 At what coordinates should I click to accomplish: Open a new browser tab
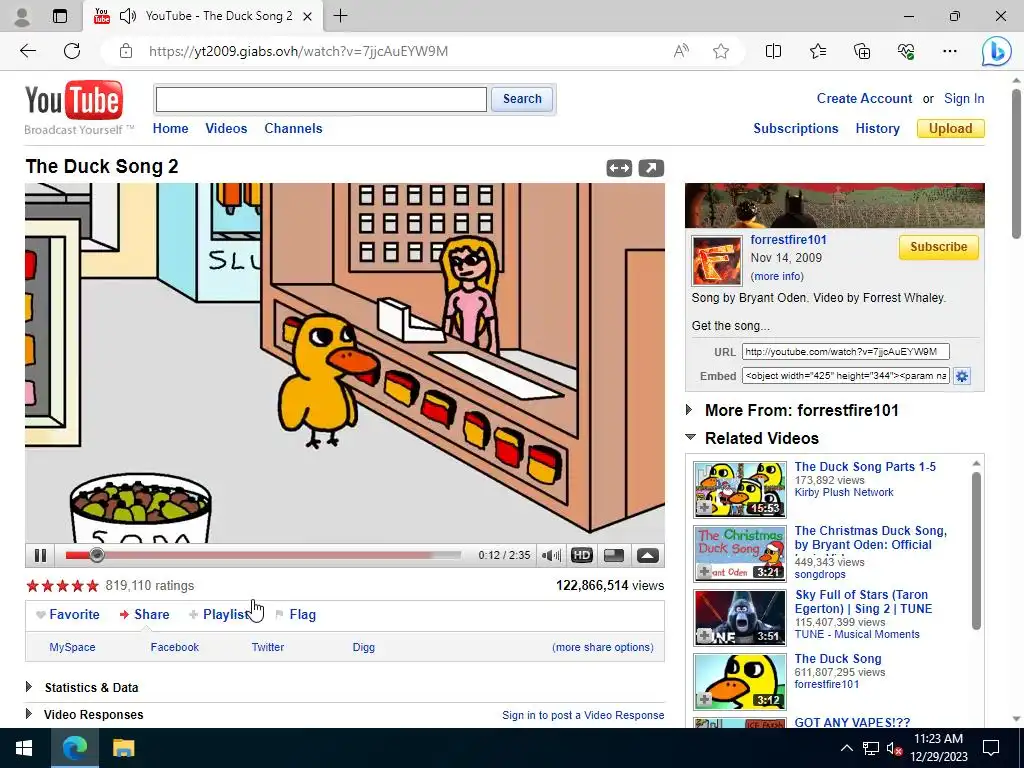(340, 16)
